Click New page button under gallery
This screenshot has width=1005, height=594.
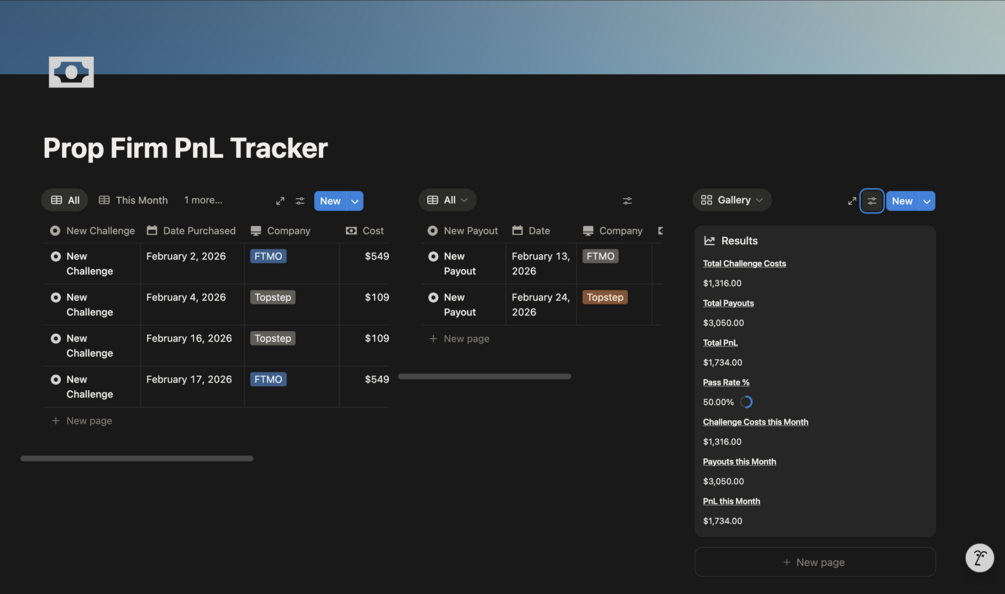pyautogui.click(x=815, y=562)
